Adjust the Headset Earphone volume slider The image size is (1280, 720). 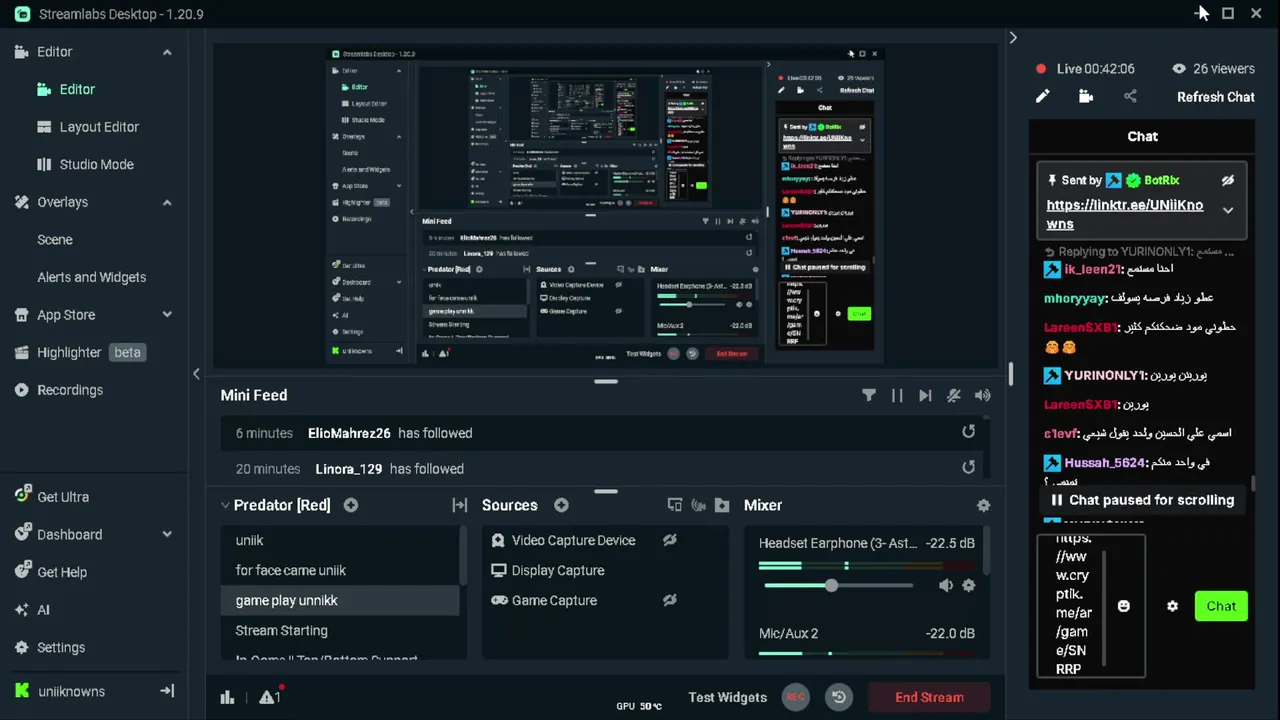click(831, 585)
